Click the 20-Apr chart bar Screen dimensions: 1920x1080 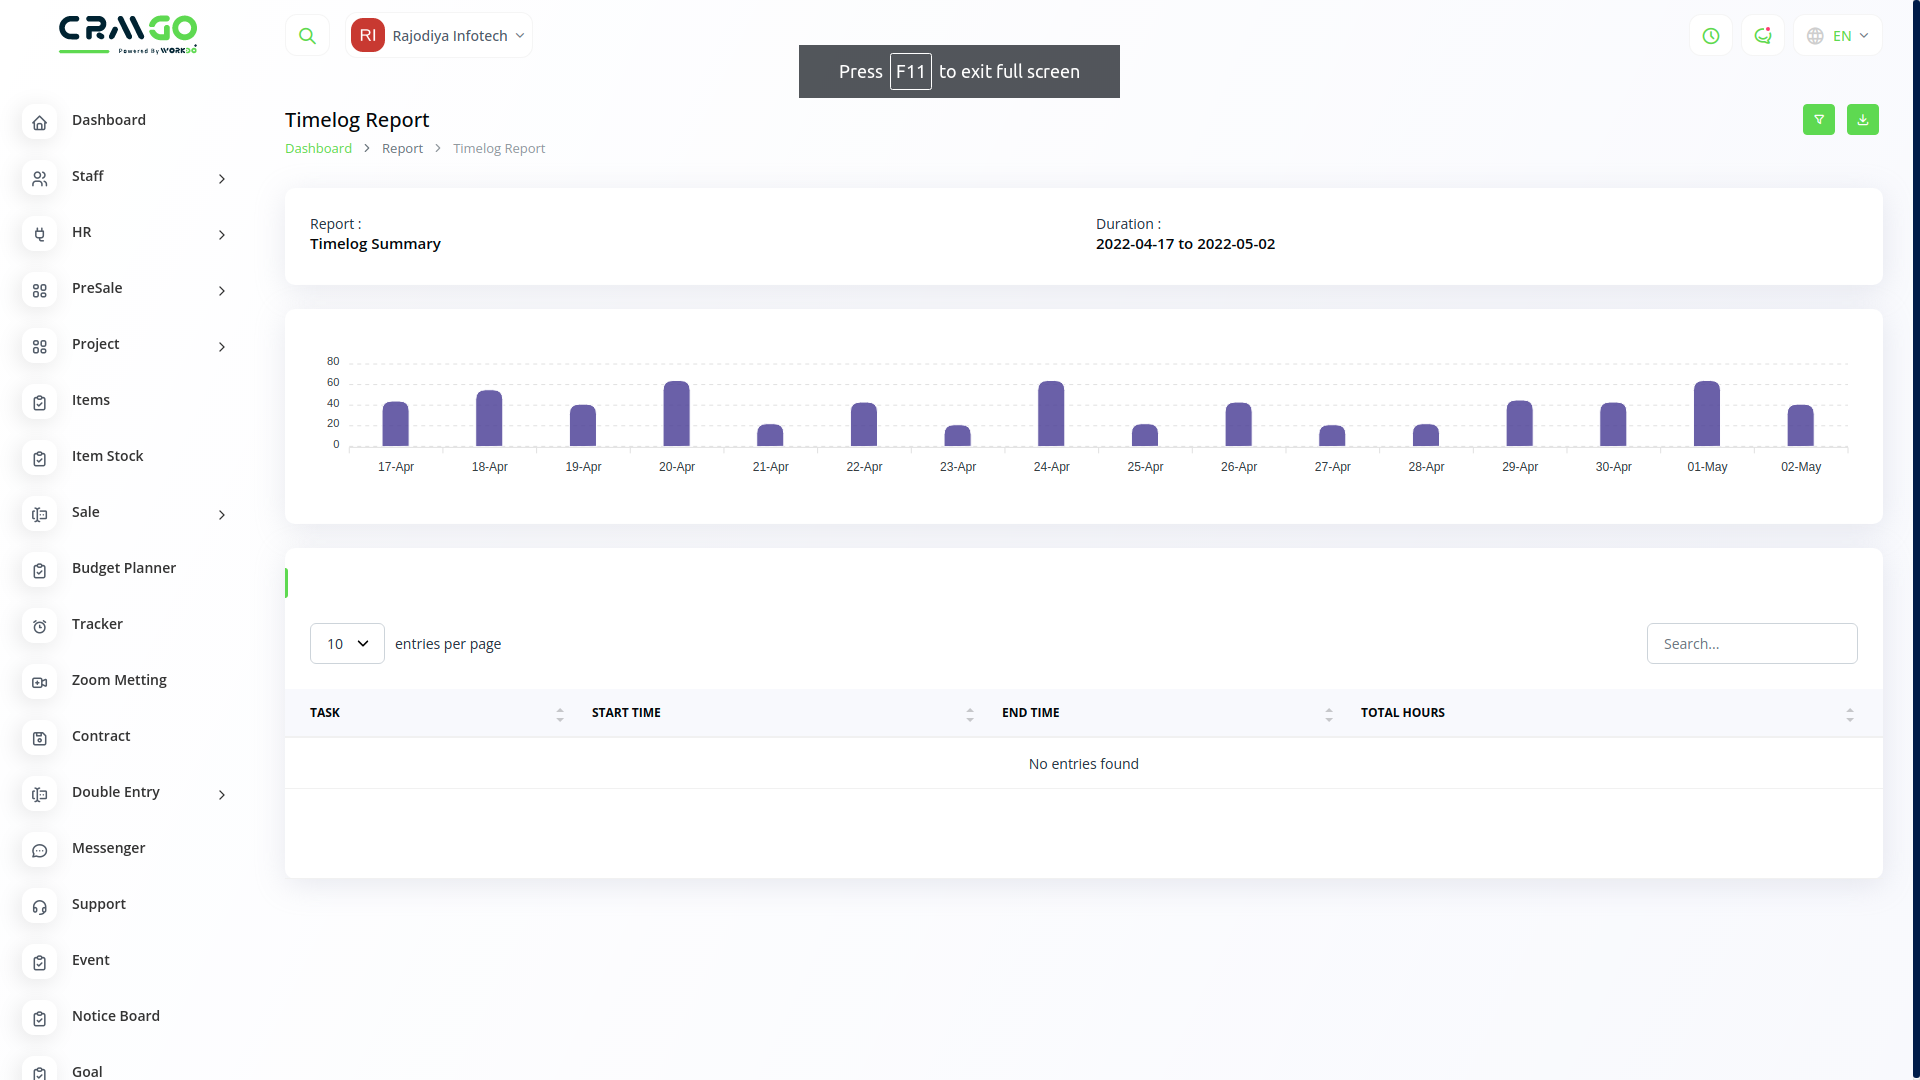coord(677,414)
